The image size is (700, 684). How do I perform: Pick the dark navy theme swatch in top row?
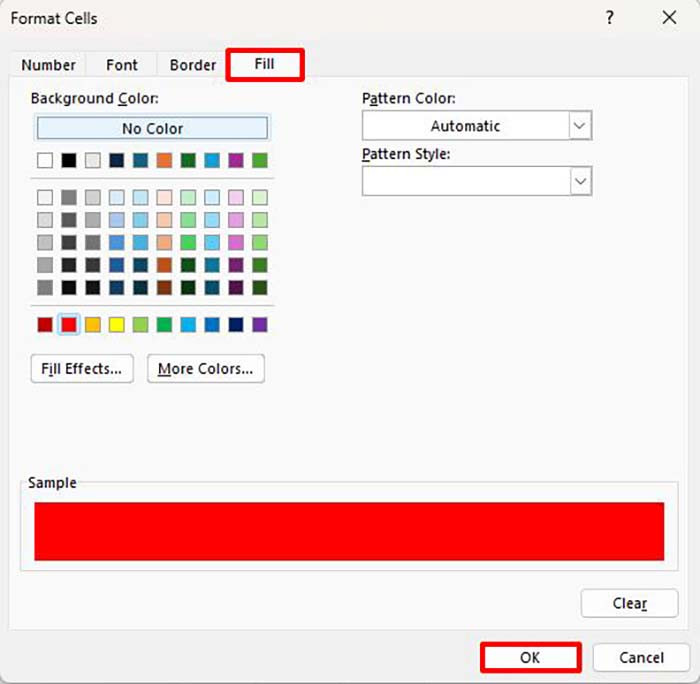point(117,160)
